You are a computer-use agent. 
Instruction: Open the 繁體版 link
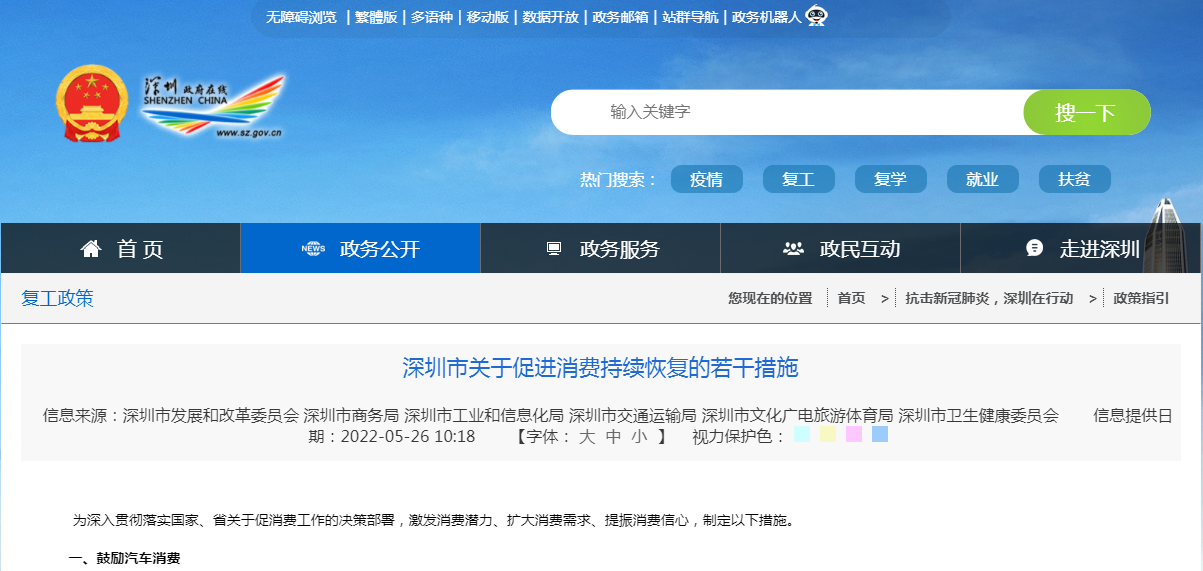[376, 17]
